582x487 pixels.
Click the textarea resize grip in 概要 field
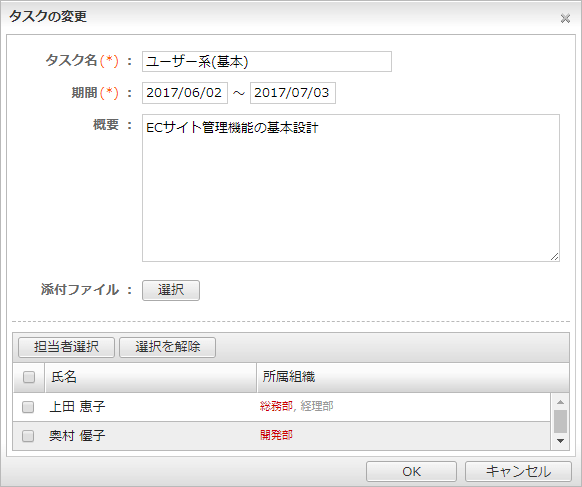coord(555,256)
